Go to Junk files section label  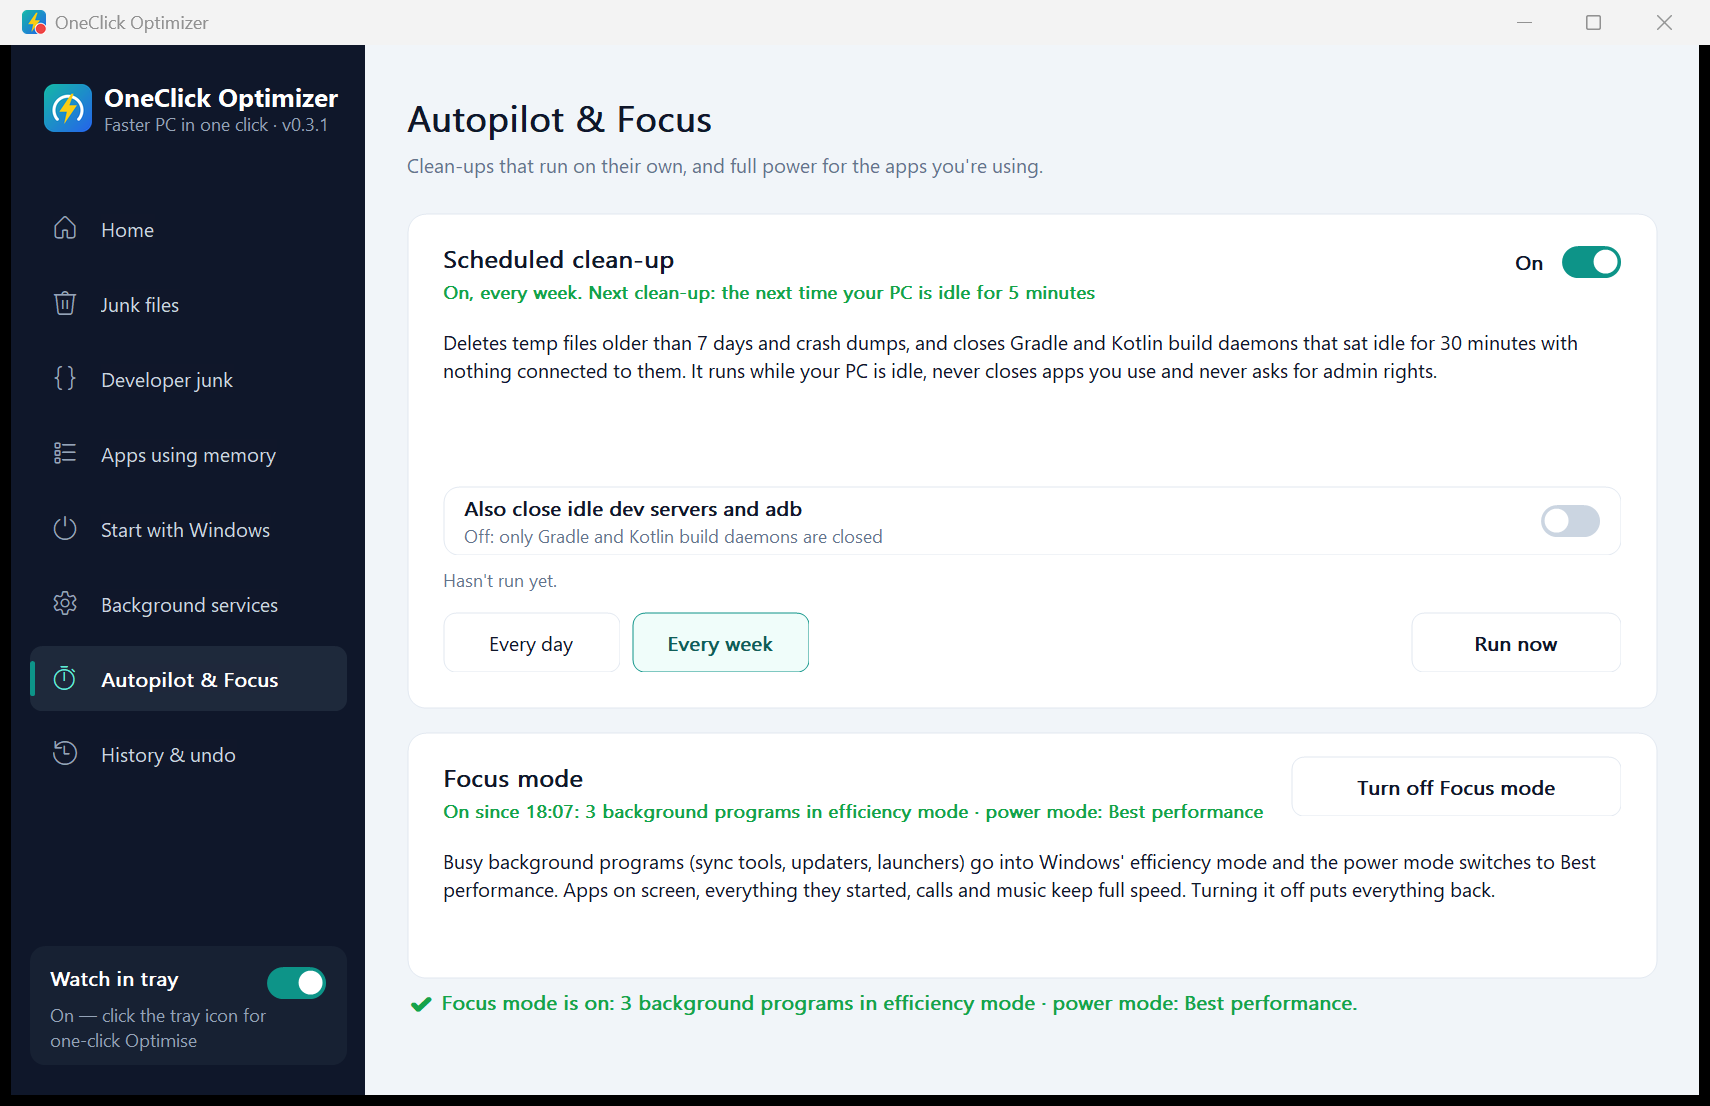click(x=140, y=305)
